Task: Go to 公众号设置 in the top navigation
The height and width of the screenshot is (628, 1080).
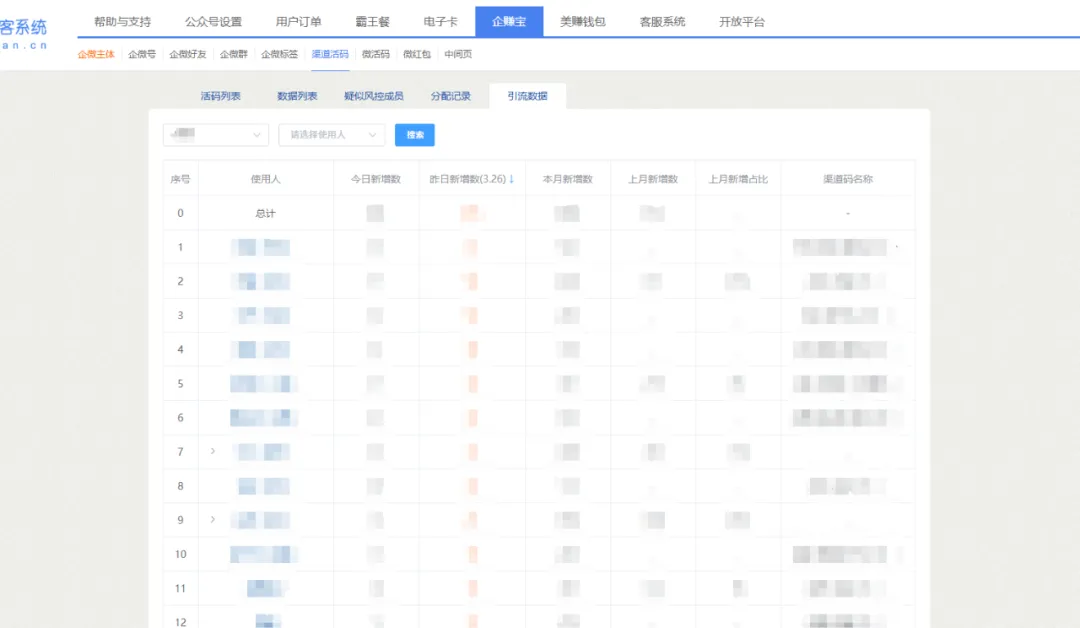Action: (214, 21)
